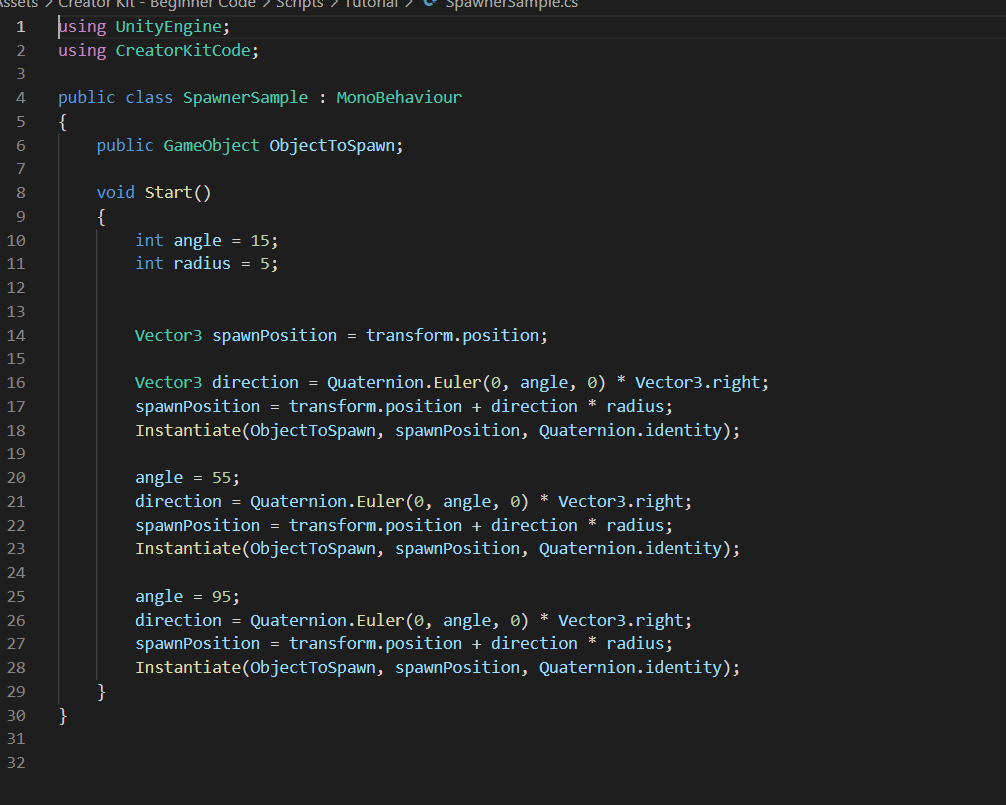The image size is (1006, 805).
Task: Click the SpawnerSample class name
Action: pyautogui.click(x=245, y=97)
